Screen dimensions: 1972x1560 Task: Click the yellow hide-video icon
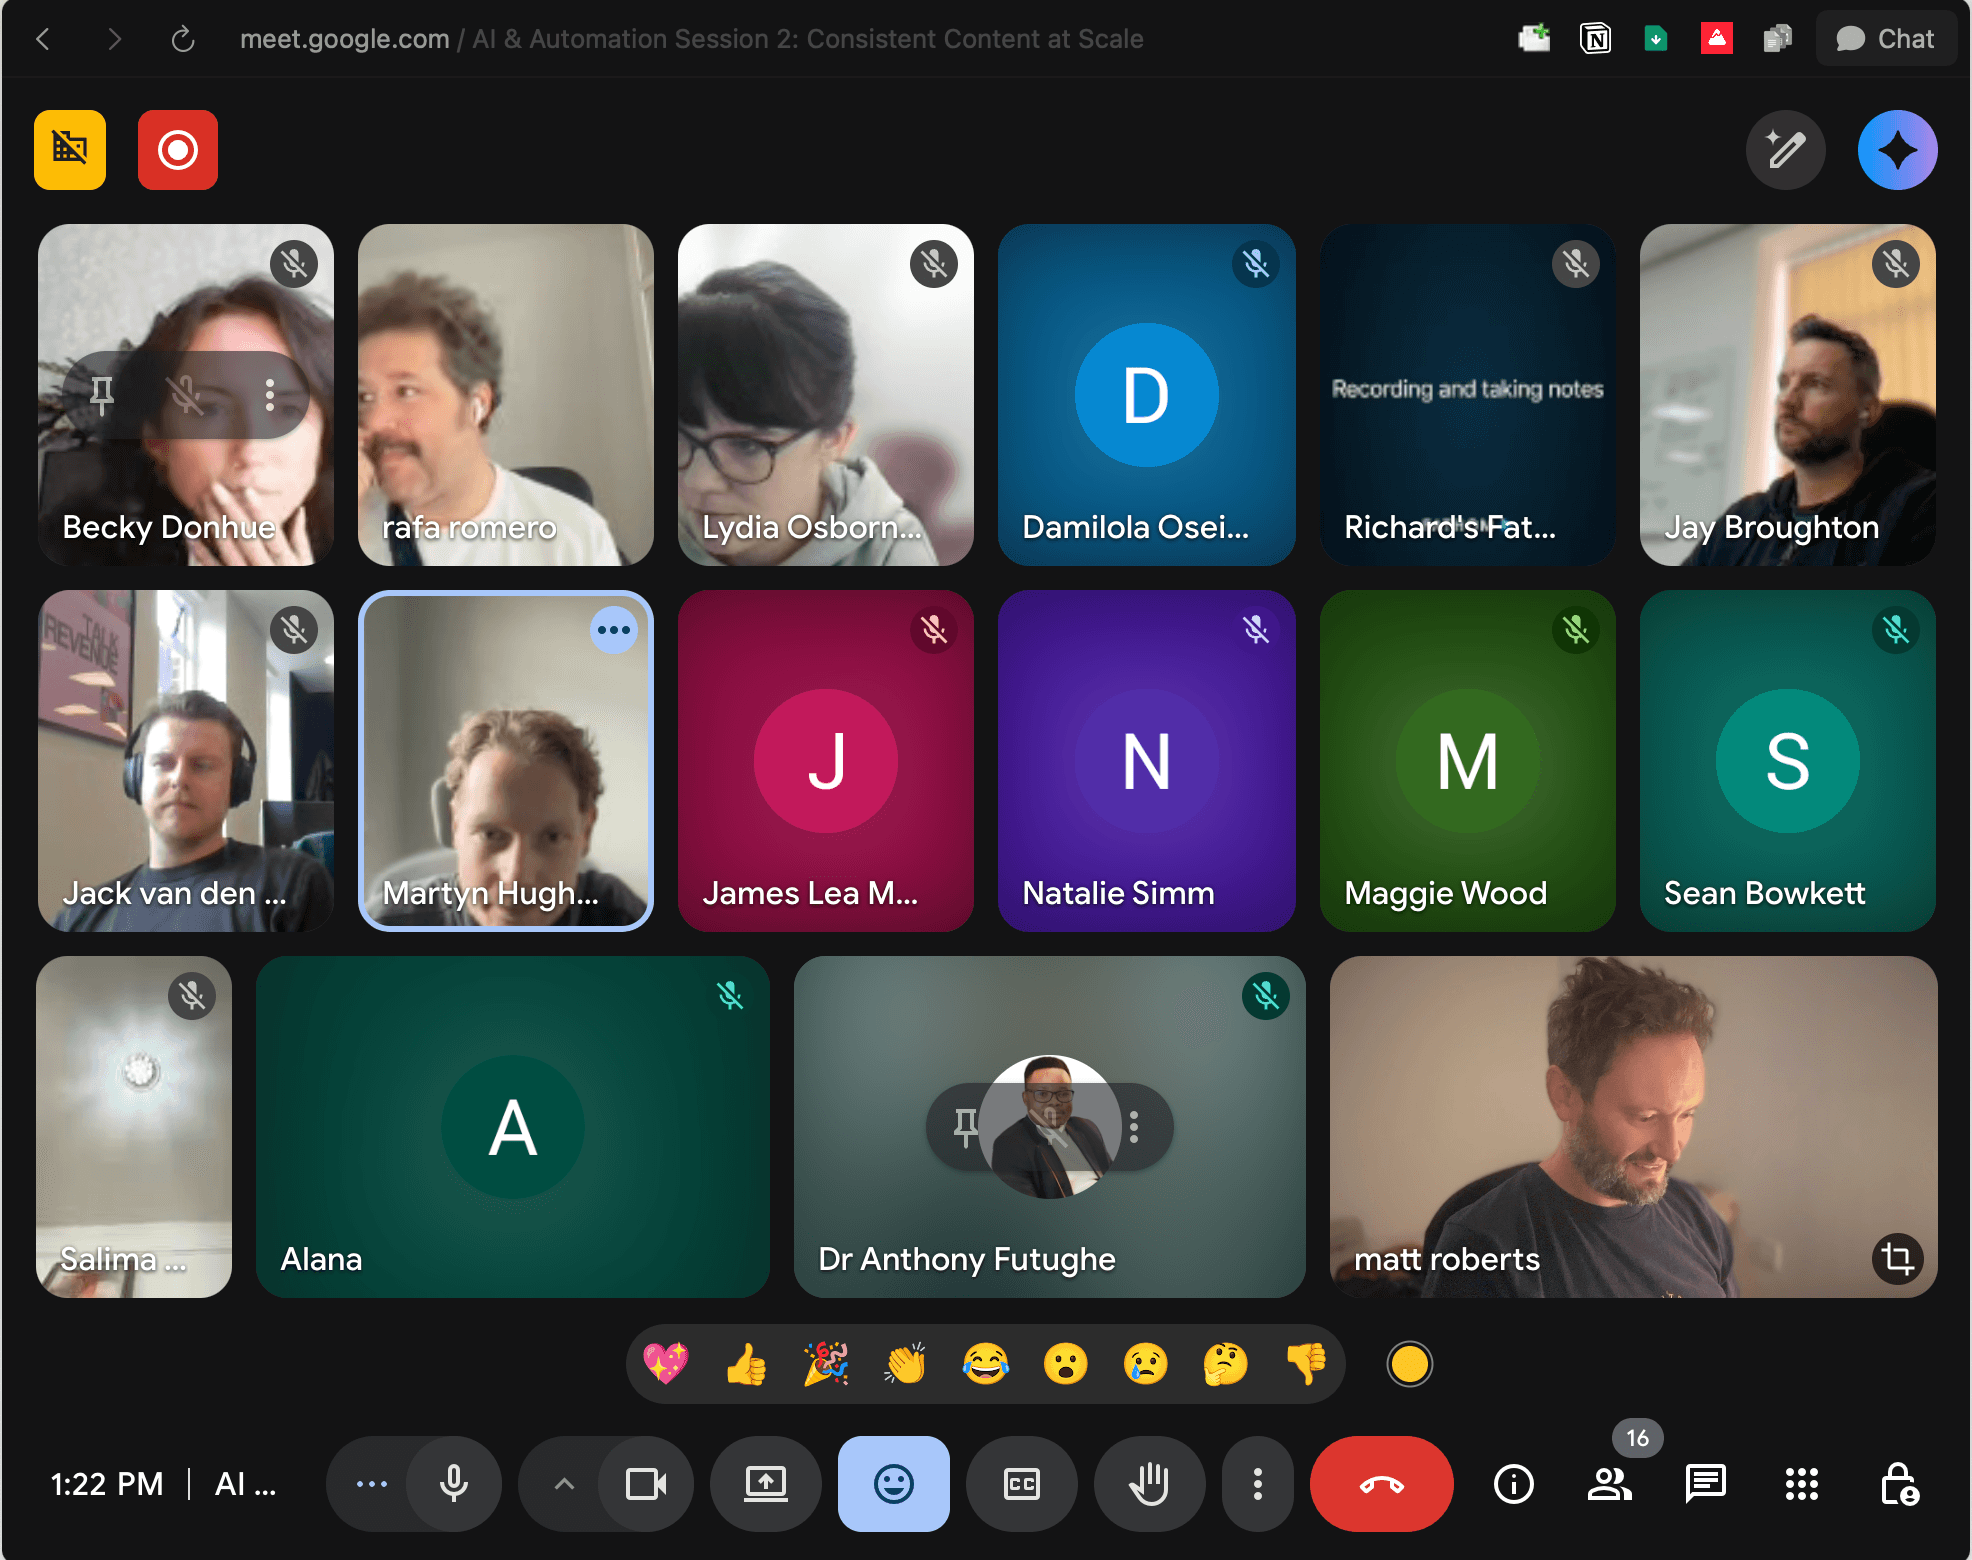pyautogui.click(x=70, y=150)
